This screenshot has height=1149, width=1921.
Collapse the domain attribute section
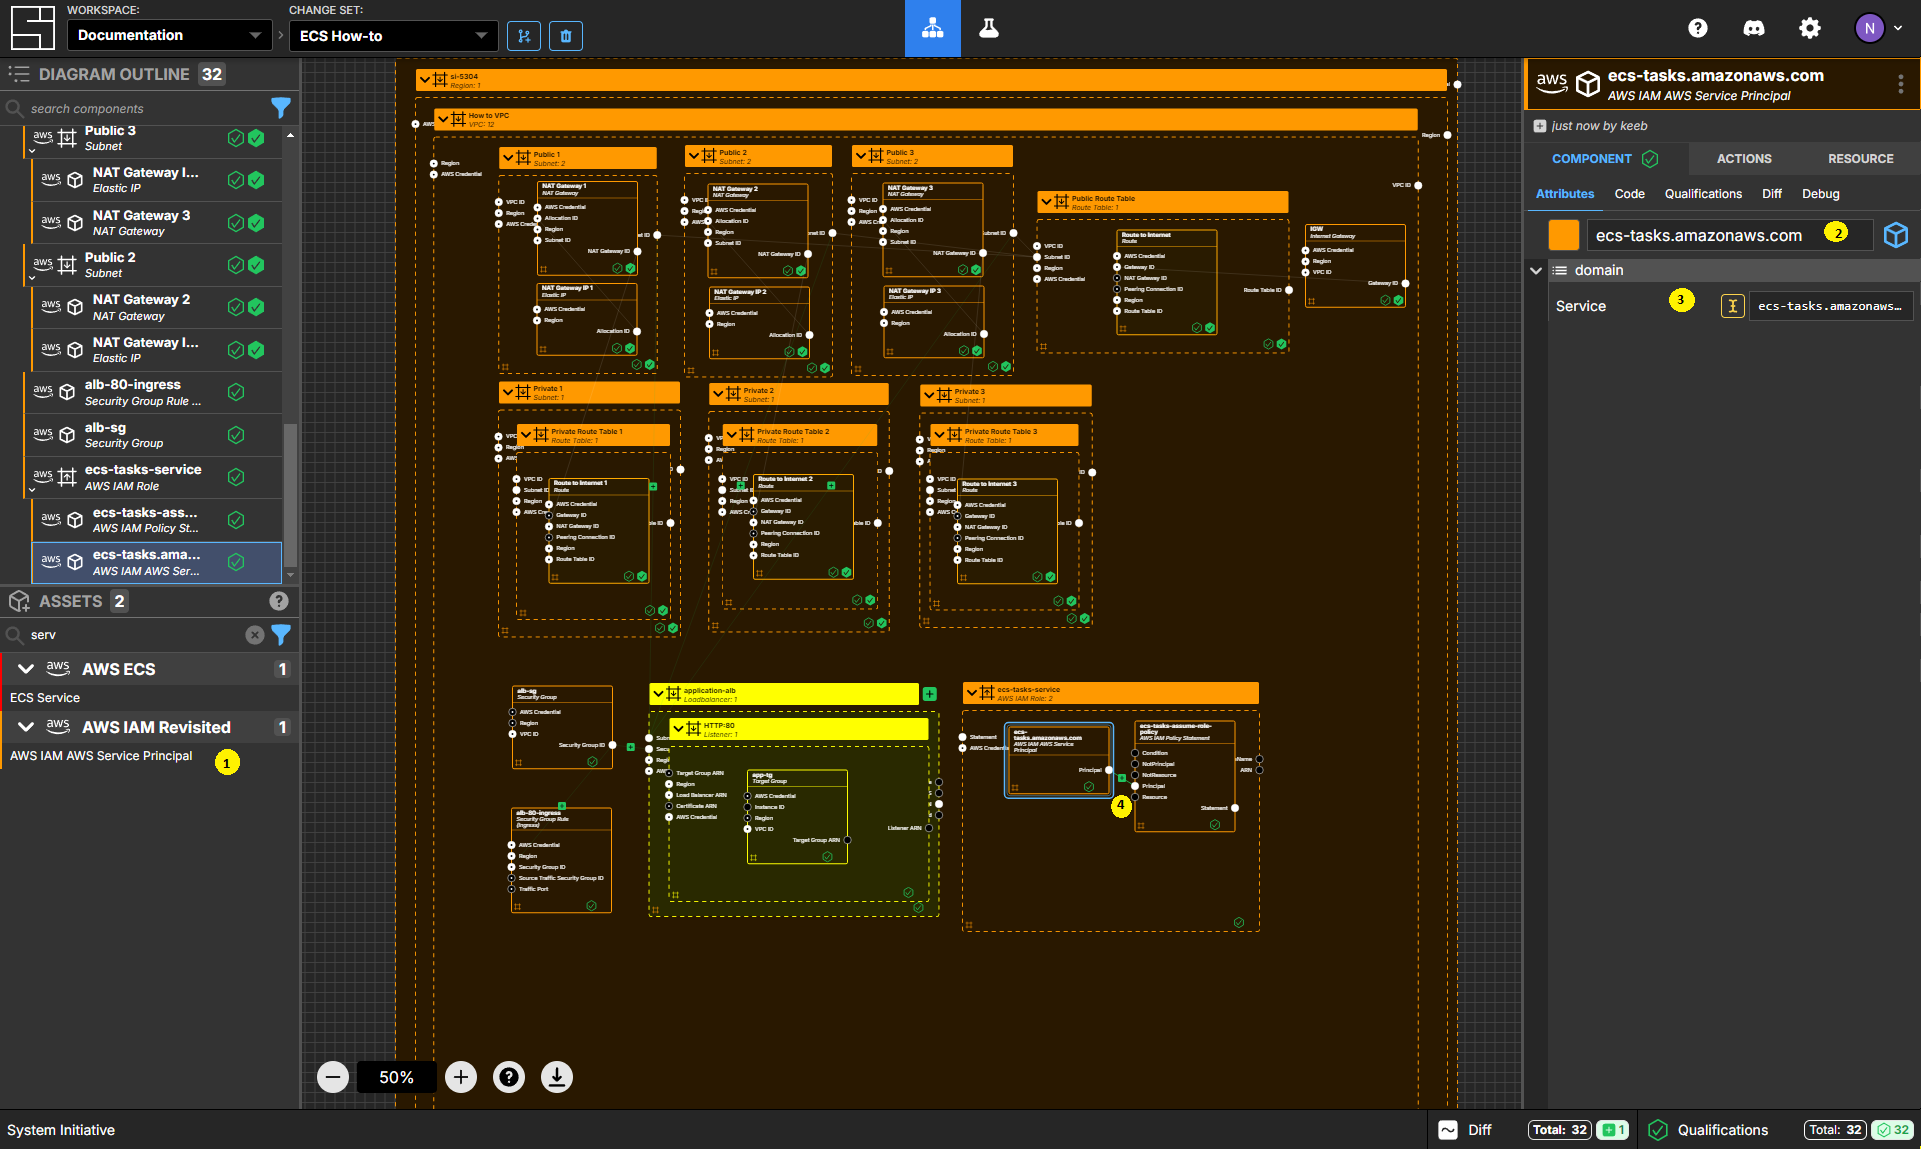click(x=1536, y=270)
